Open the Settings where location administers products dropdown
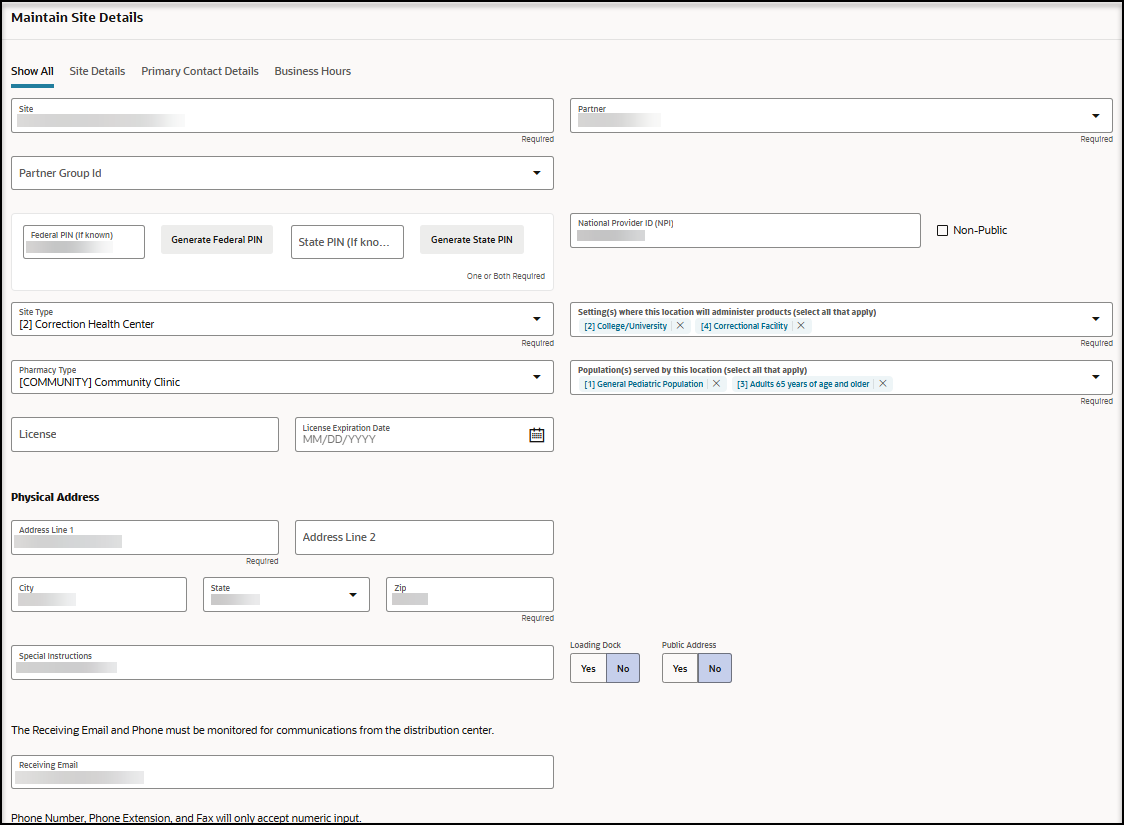 pyautogui.click(x=1095, y=319)
